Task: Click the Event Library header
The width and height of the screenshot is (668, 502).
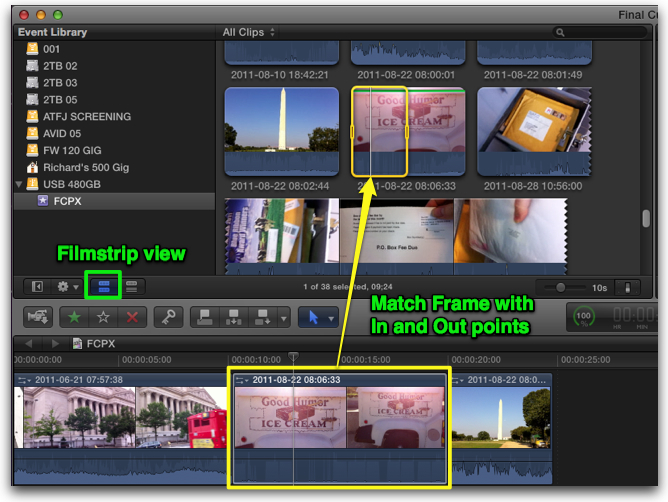Action: tap(52, 32)
